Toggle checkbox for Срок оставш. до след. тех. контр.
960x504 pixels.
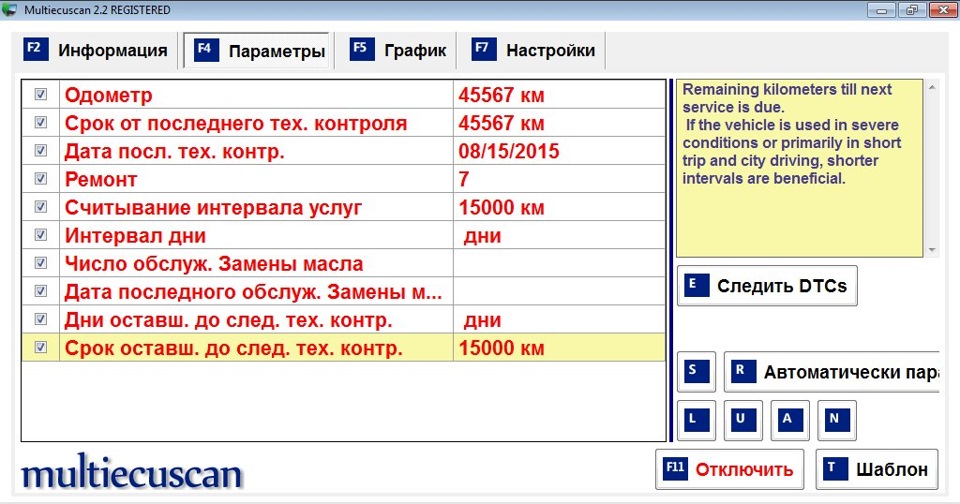pos(40,348)
